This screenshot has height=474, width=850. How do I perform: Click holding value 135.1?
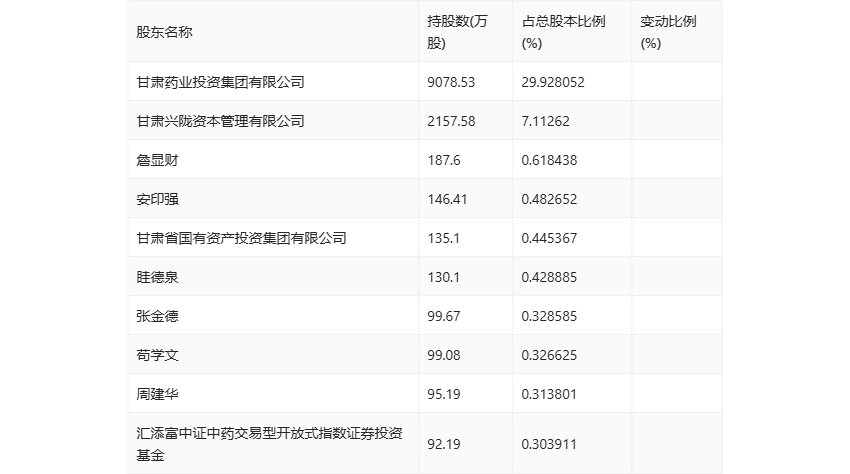point(443,238)
